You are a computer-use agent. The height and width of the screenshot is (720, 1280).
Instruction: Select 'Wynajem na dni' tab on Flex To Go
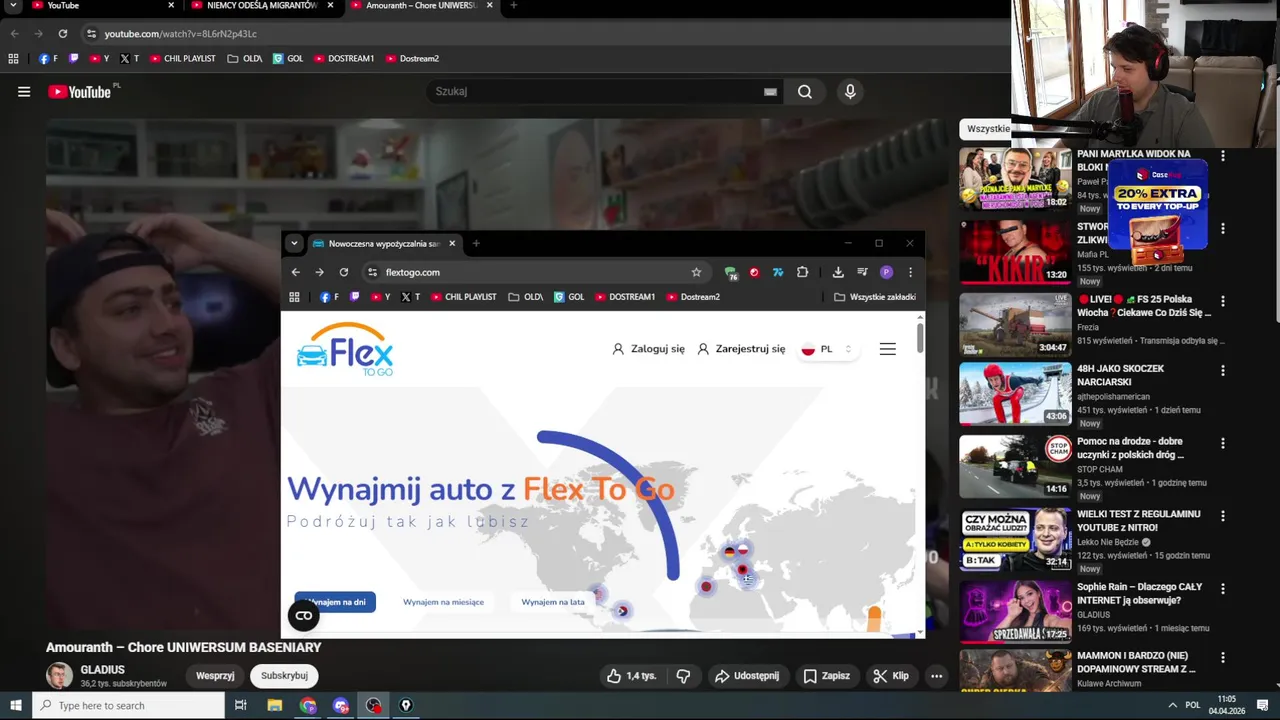point(335,602)
